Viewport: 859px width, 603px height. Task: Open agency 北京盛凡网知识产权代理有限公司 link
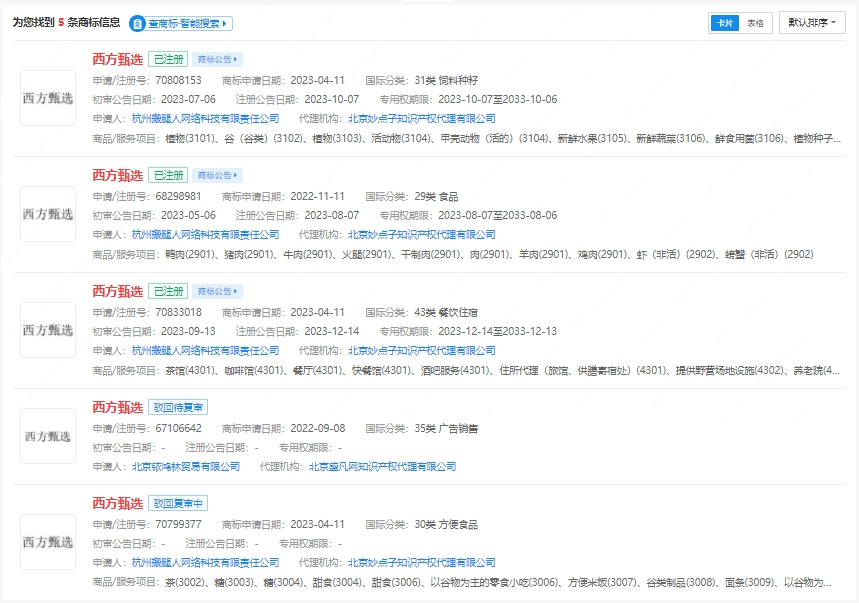click(x=382, y=466)
